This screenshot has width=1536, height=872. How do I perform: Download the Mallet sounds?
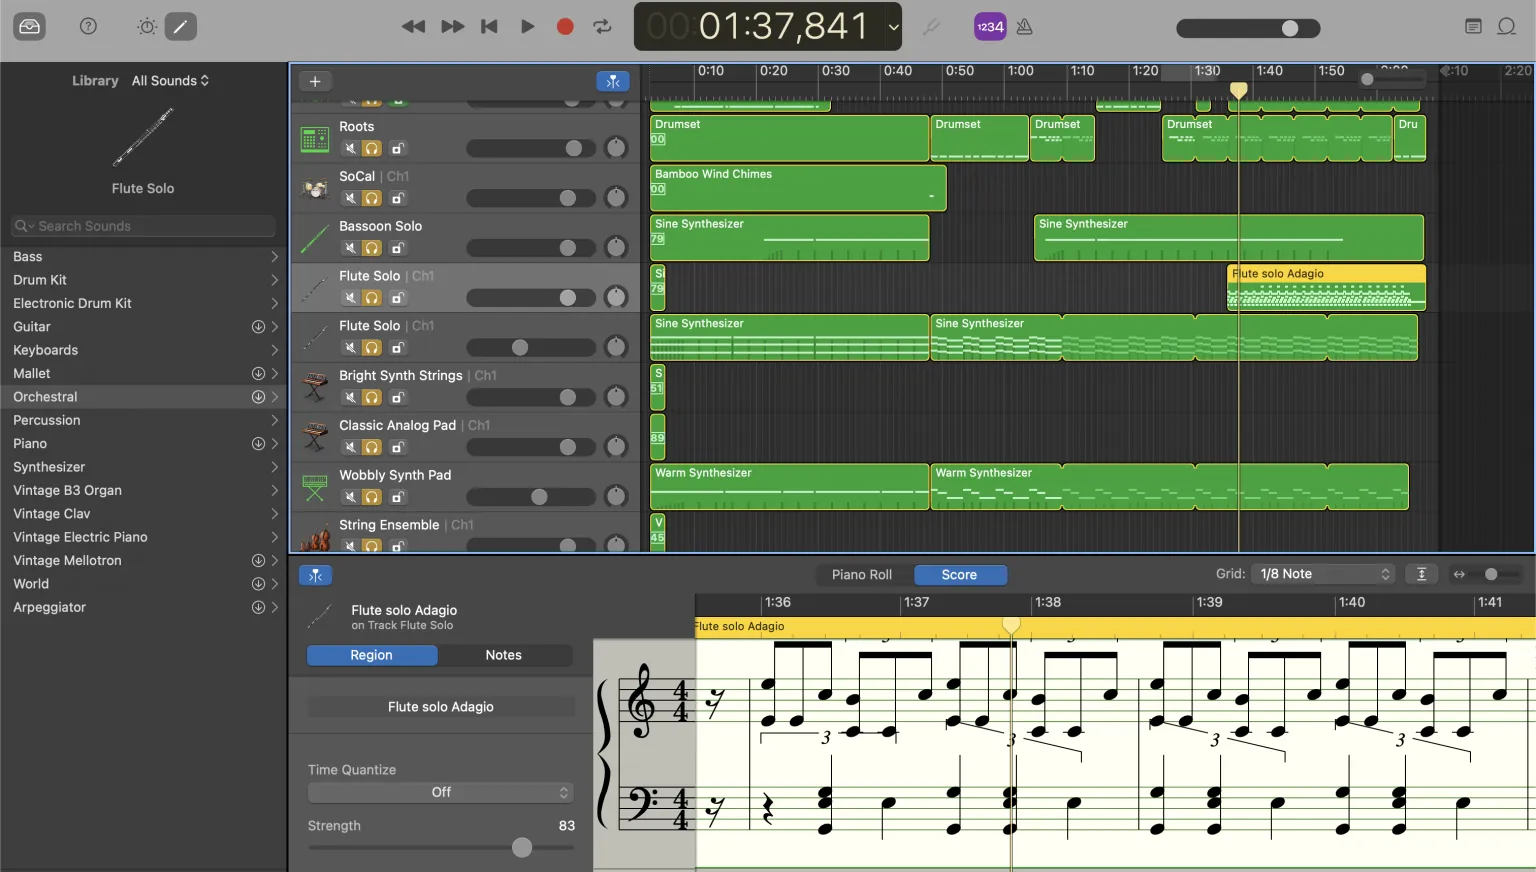[x=258, y=373]
